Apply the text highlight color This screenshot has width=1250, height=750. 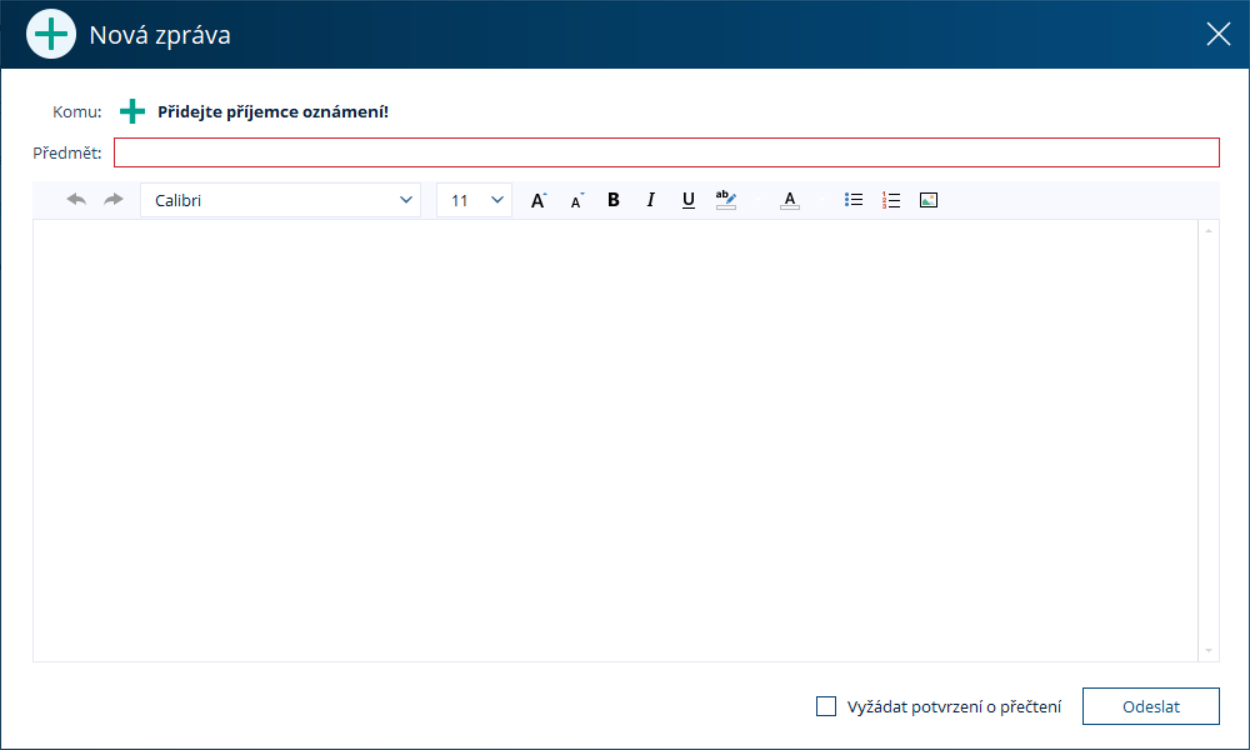[x=726, y=200]
